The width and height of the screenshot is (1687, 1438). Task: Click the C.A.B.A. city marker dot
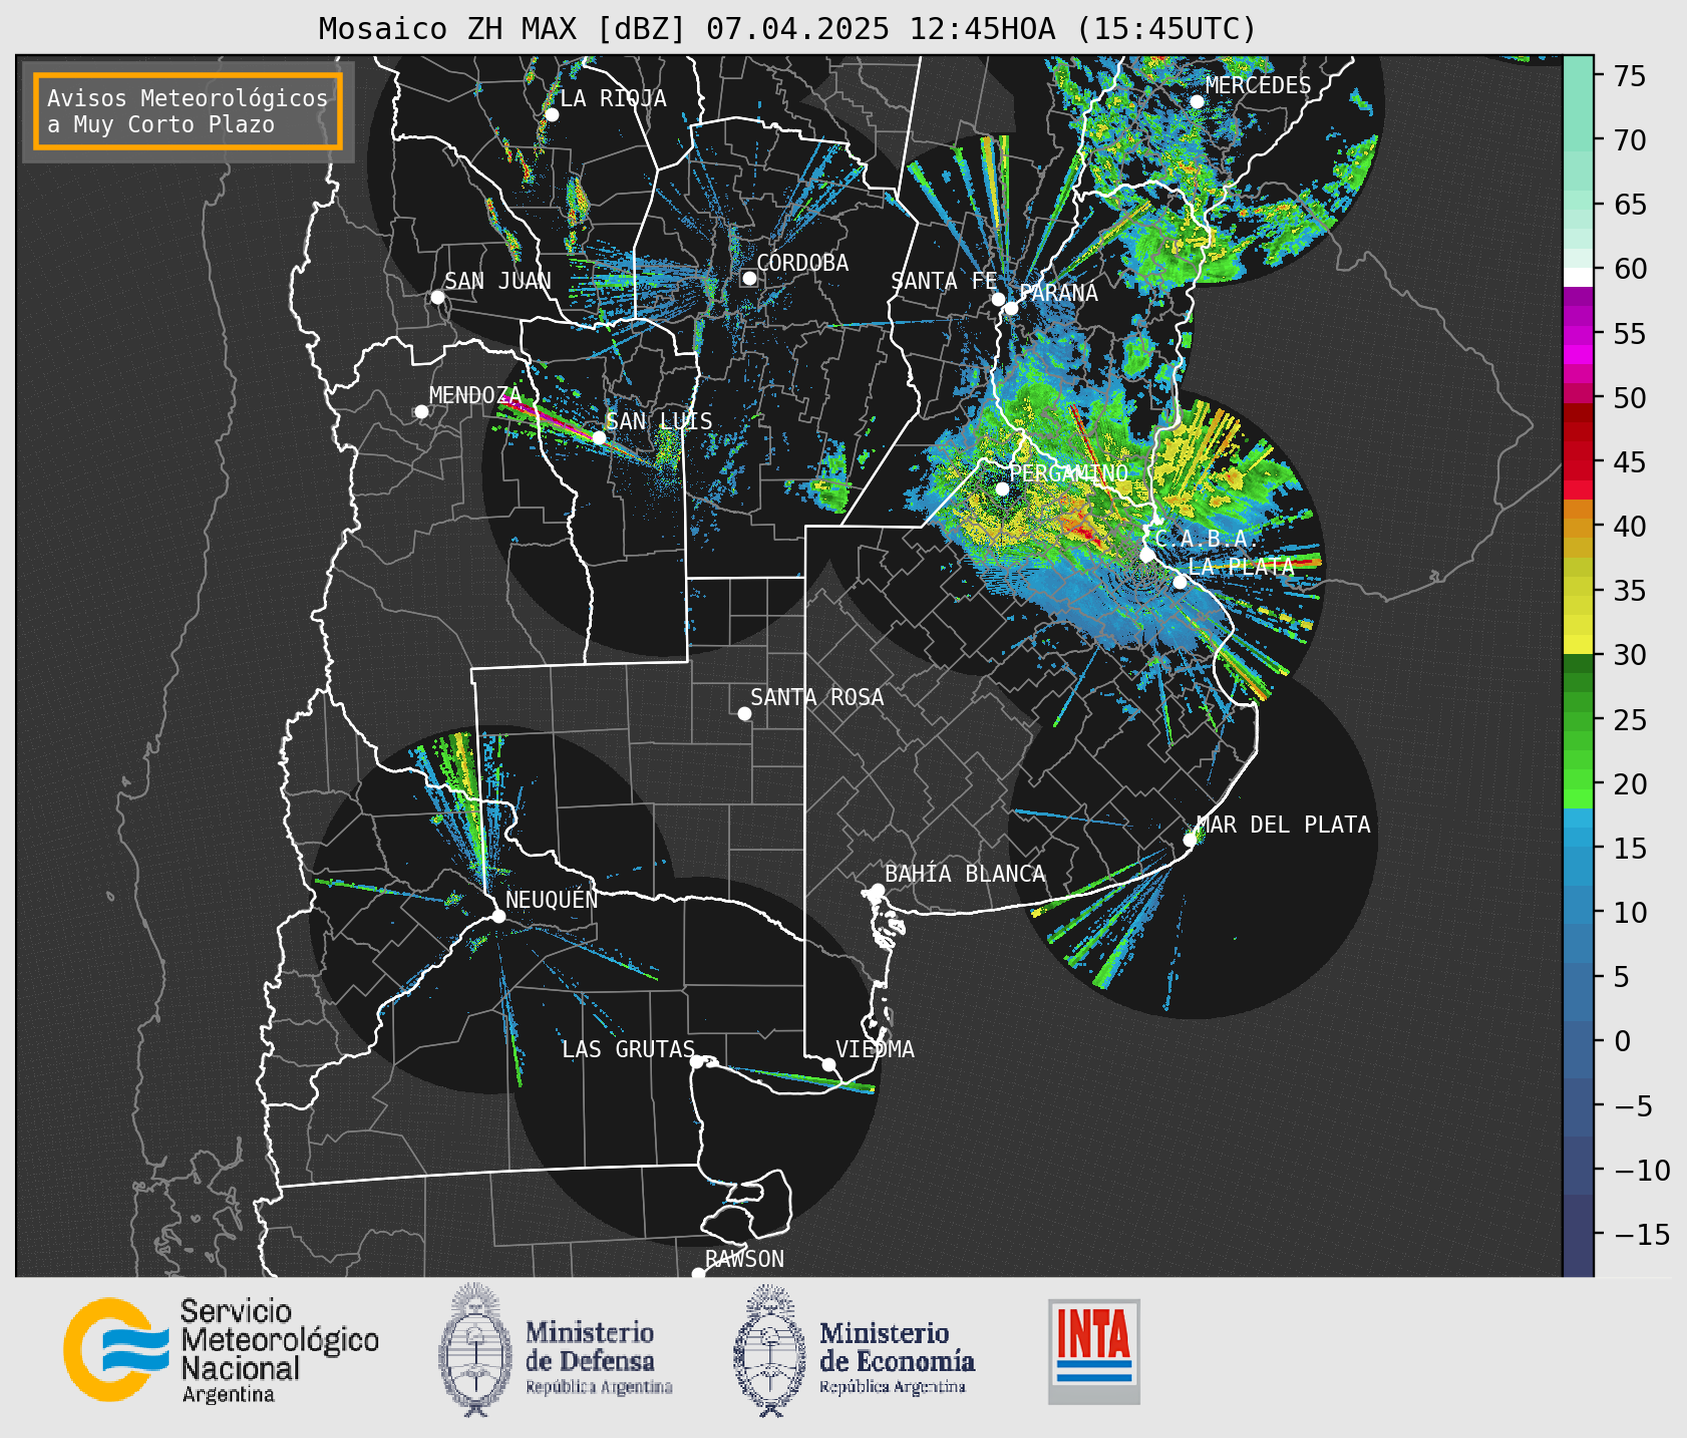(x=1147, y=554)
